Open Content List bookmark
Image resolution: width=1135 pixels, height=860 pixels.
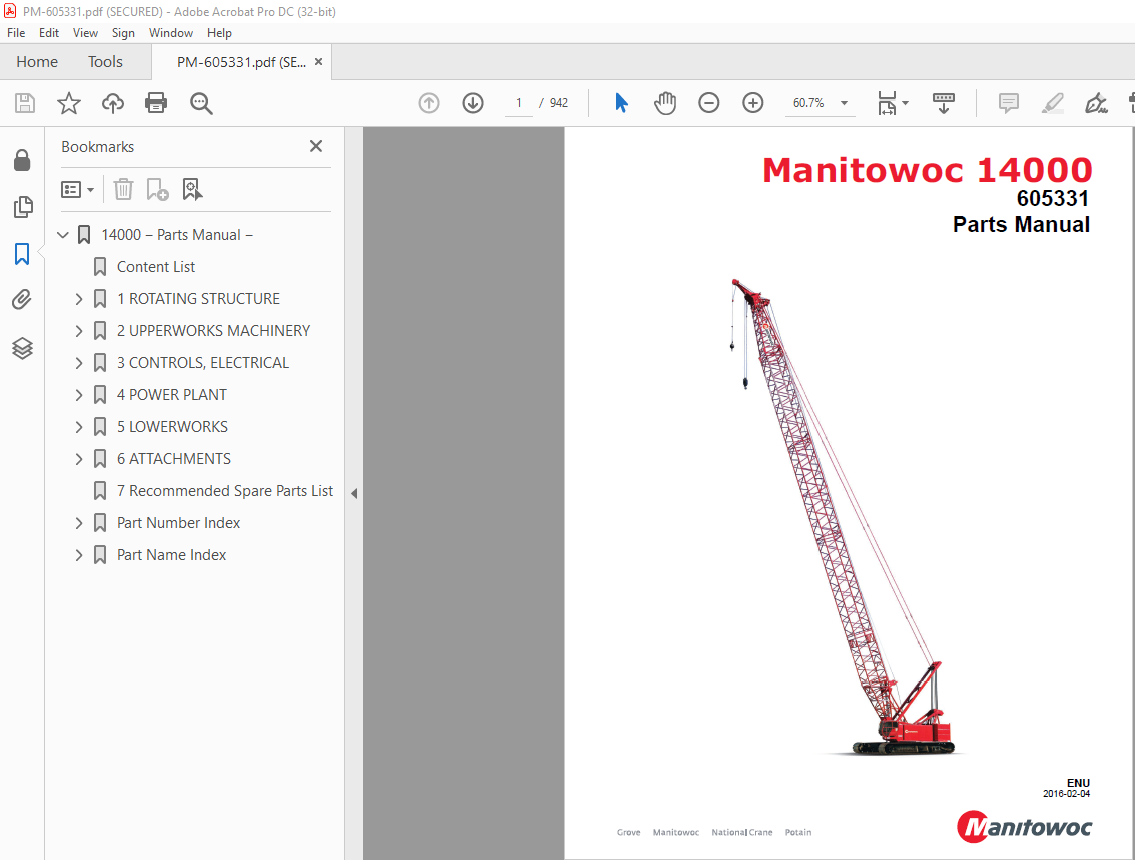click(156, 267)
